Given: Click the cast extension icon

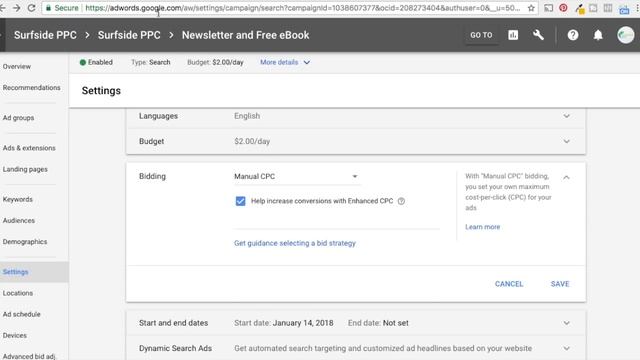Looking at the screenshot, I should (x=549, y=8).
